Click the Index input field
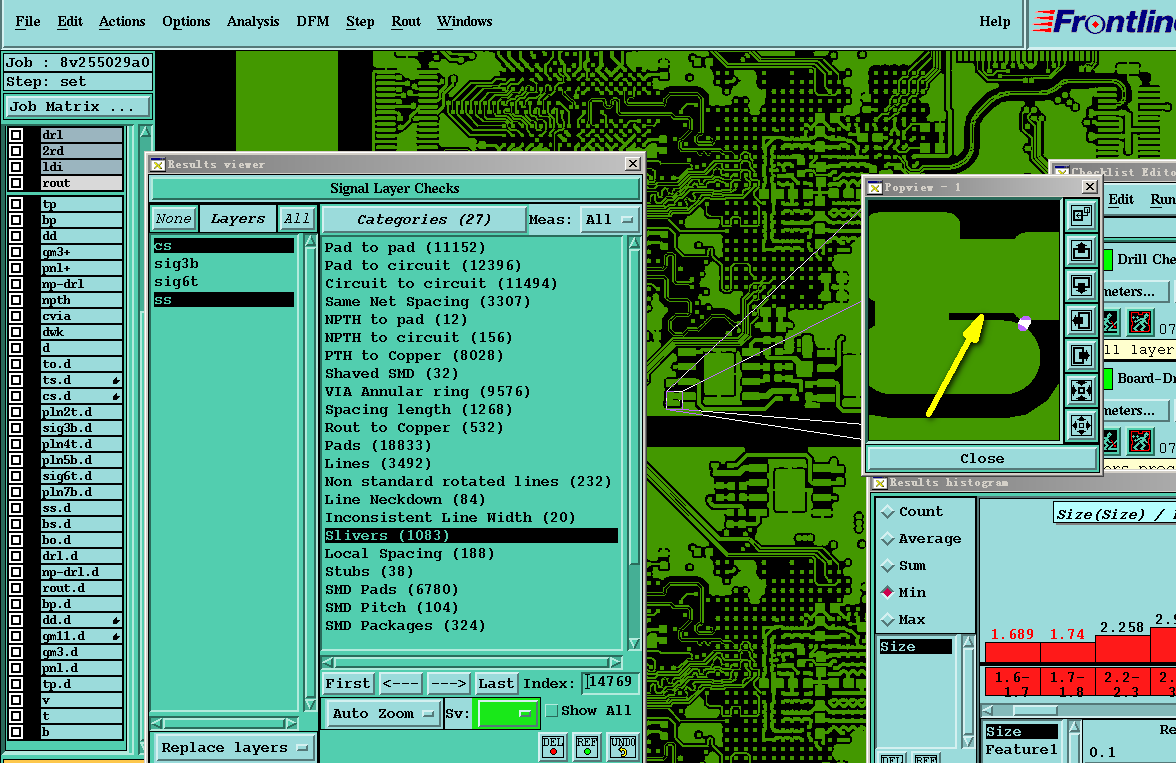The image size is (1176, 763). pos(610,682)
